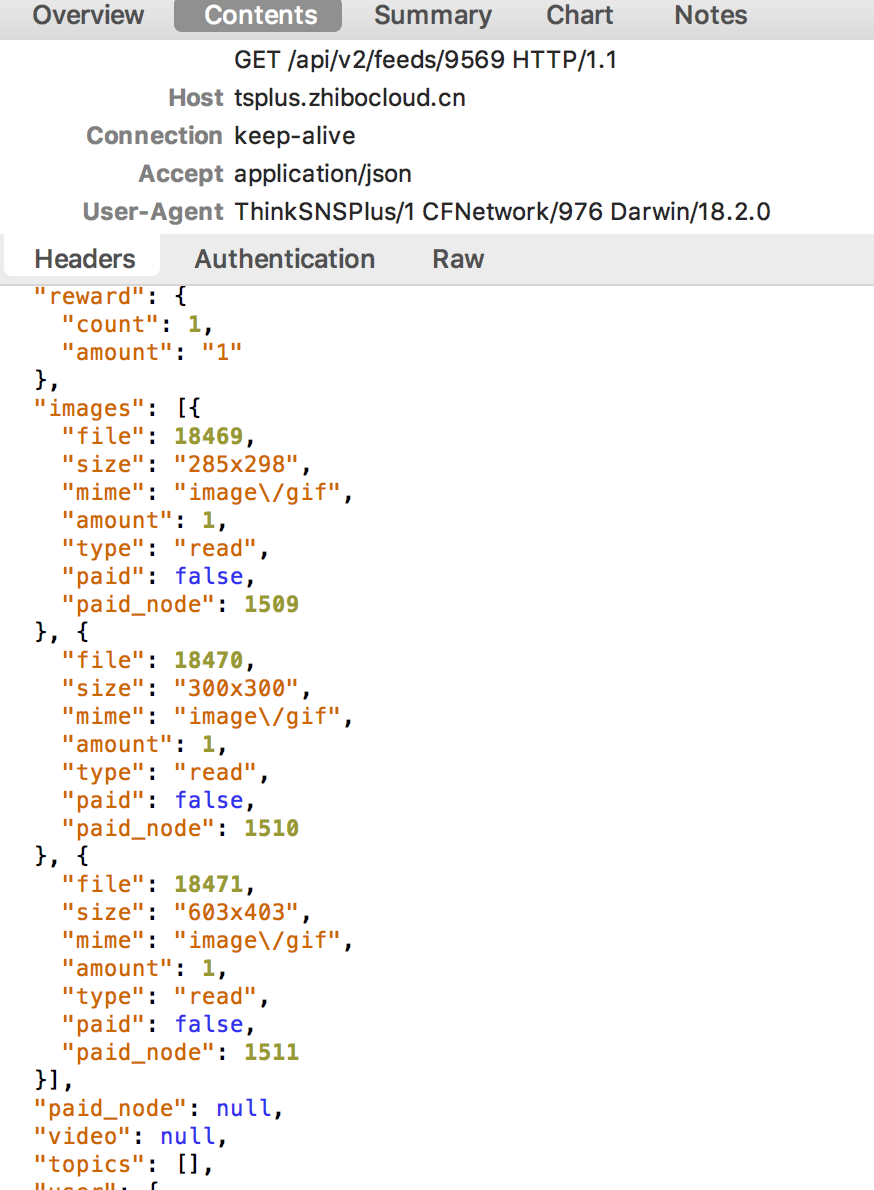Select host value tsplus.zhibocloud.cn
The height and width of the screenshot is (1190, 874).
pos(350,98)
